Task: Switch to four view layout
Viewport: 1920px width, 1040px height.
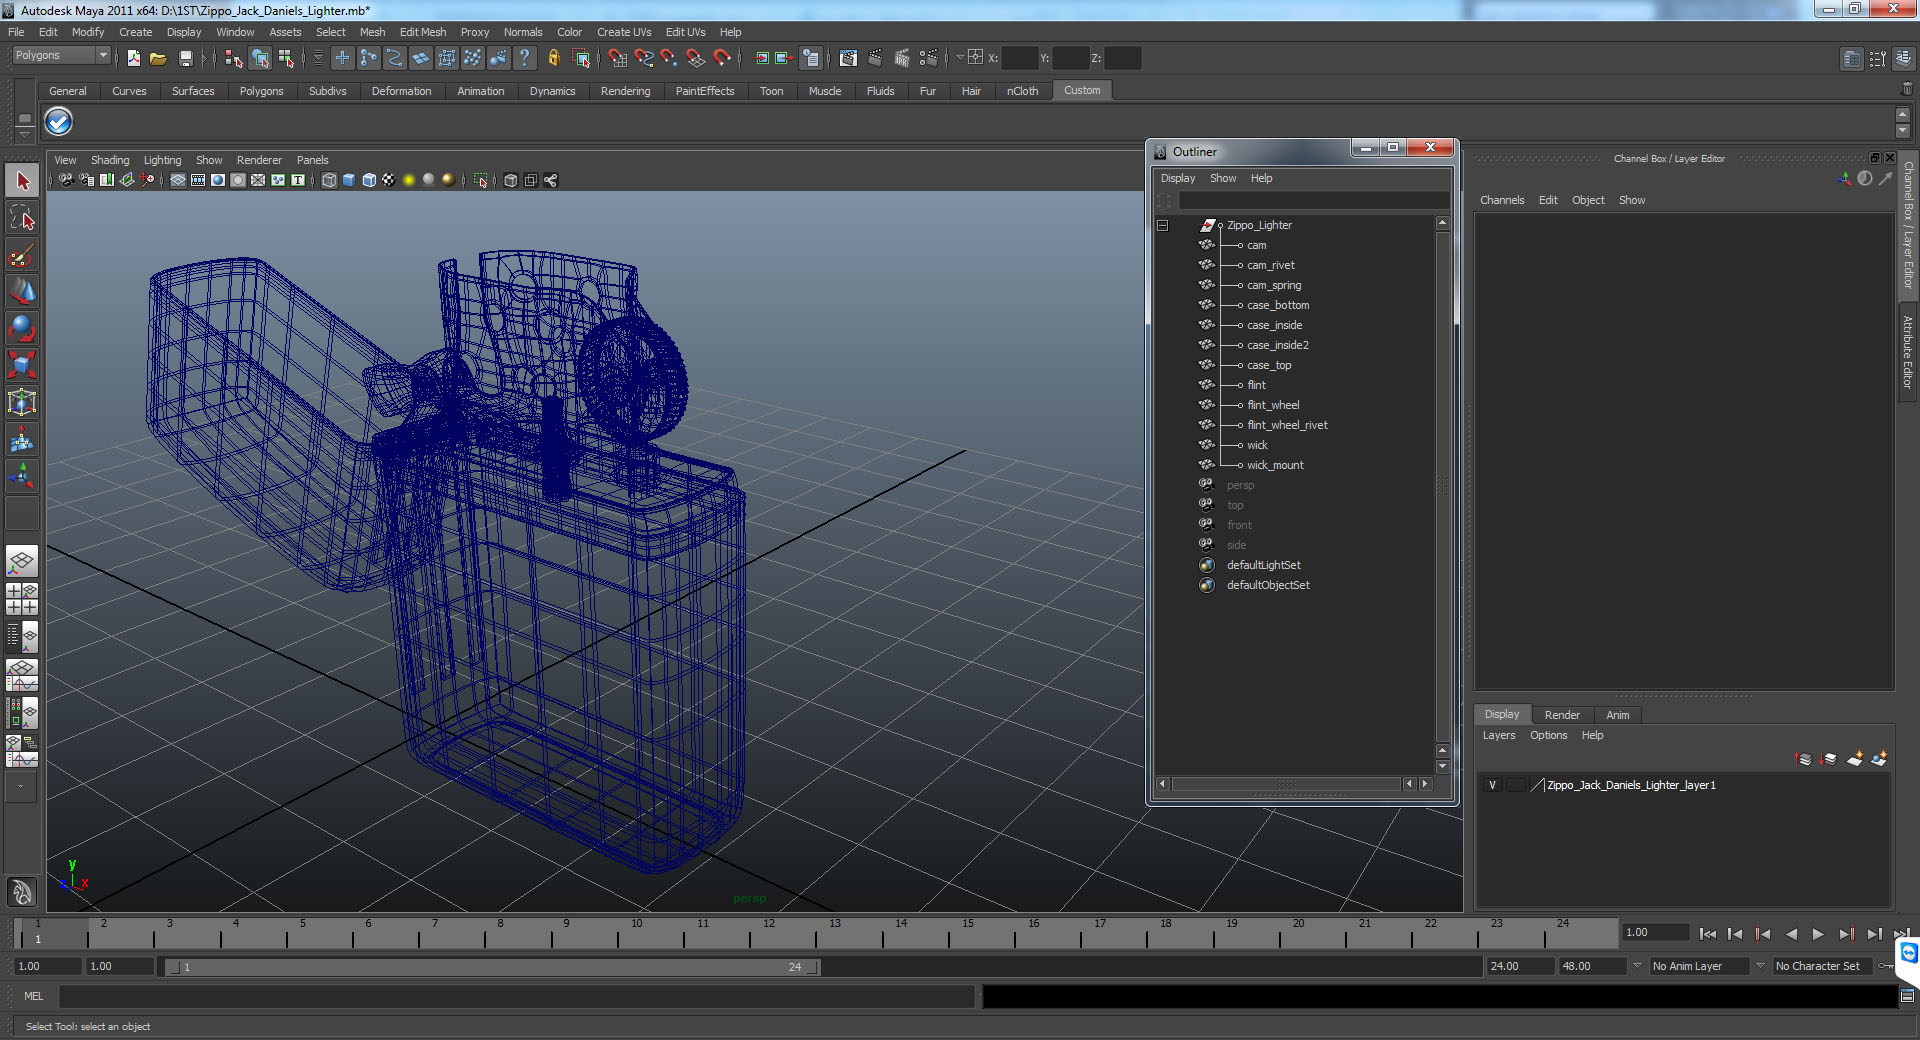Action: click(22, 598)
